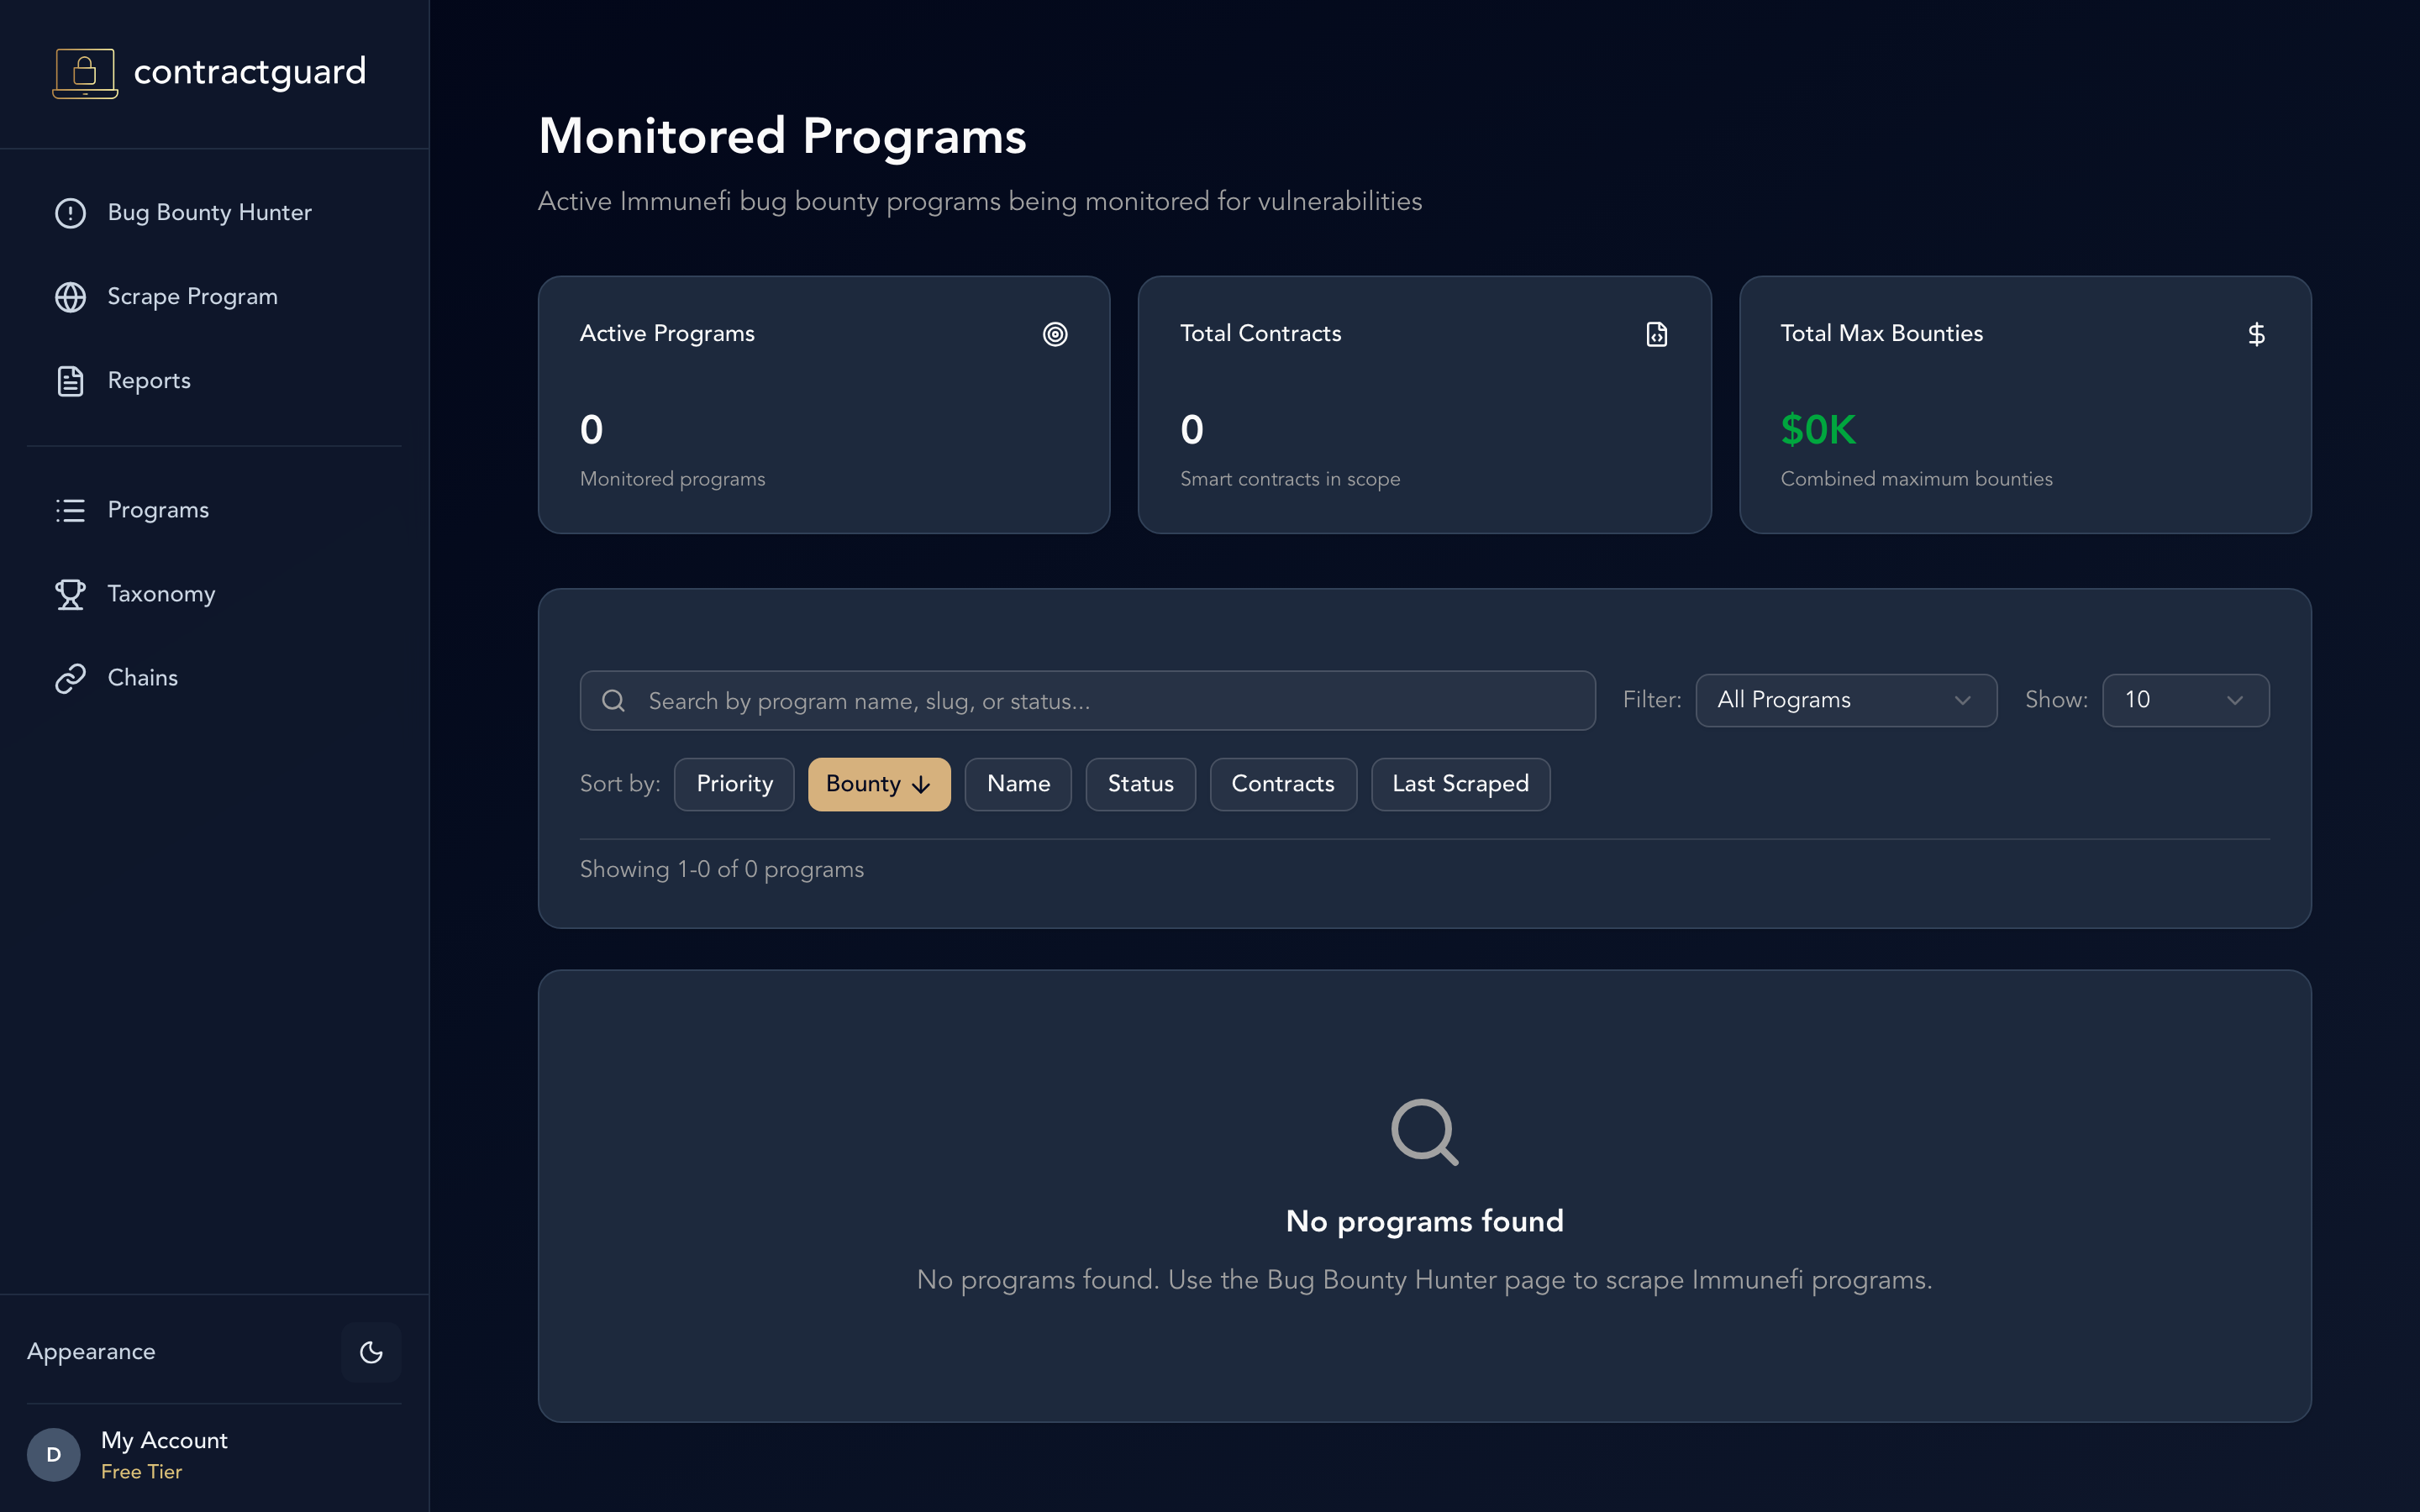
Task: Click the Monitored programs caption in Active Programs card
Action: [672, 479]
